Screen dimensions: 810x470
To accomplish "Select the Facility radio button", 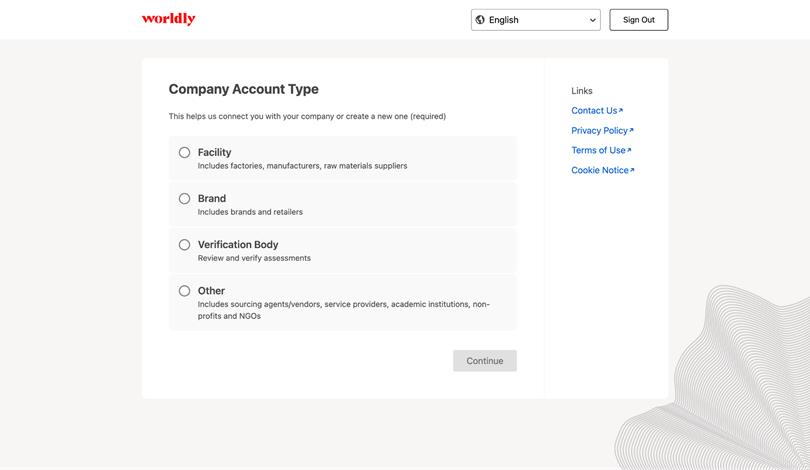I will click(184, 152).
